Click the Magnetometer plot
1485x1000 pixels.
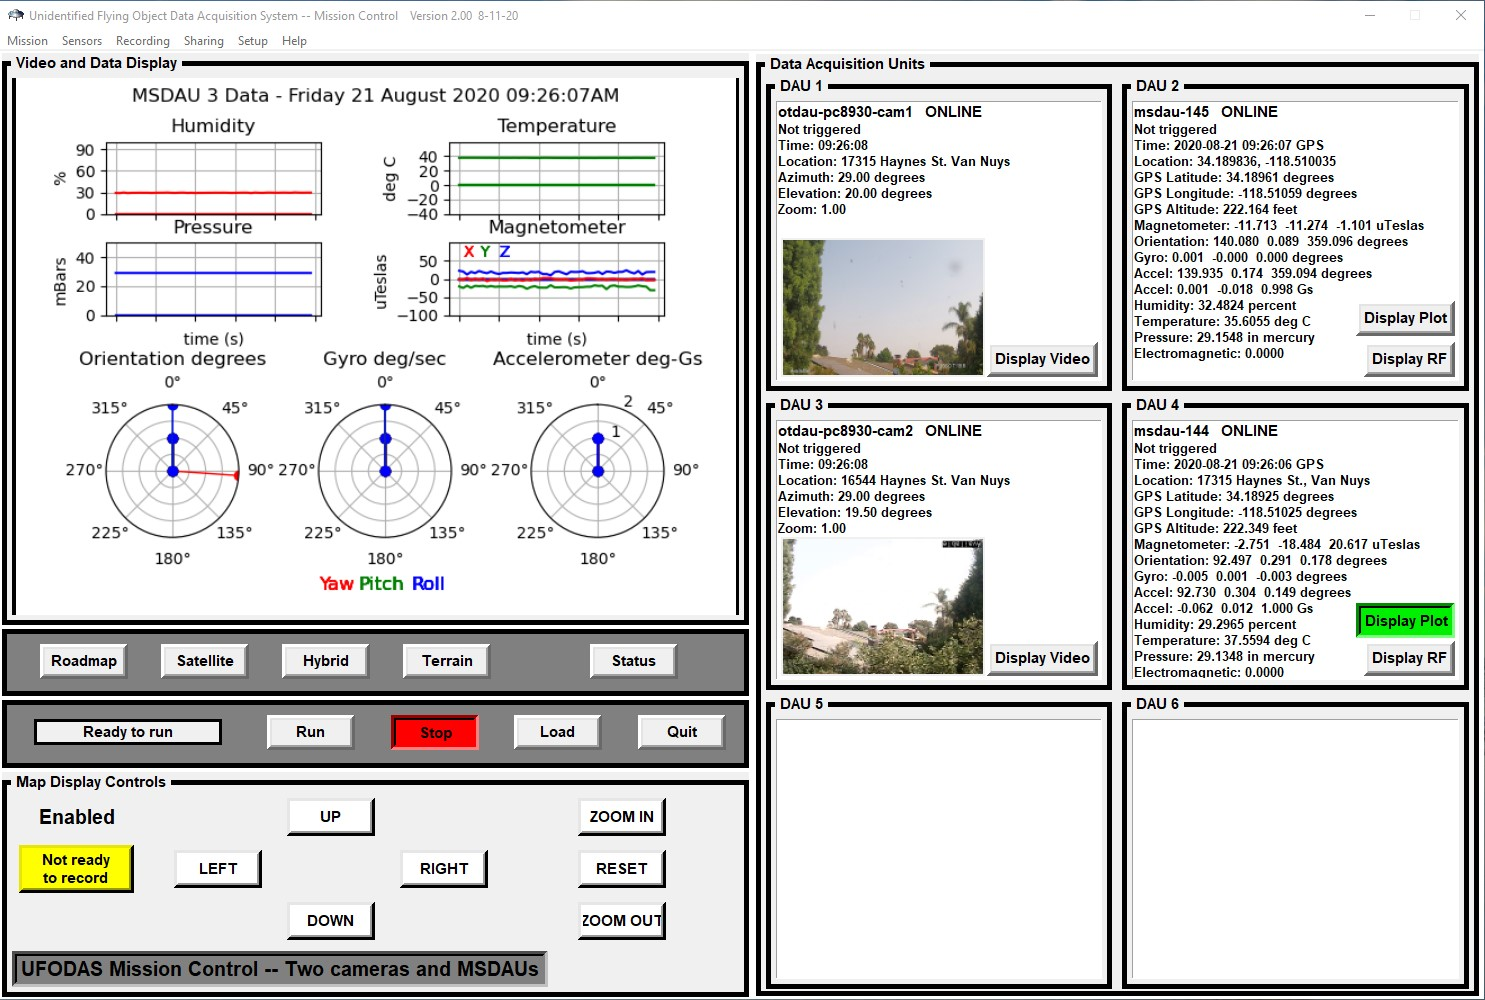[557, 279]
